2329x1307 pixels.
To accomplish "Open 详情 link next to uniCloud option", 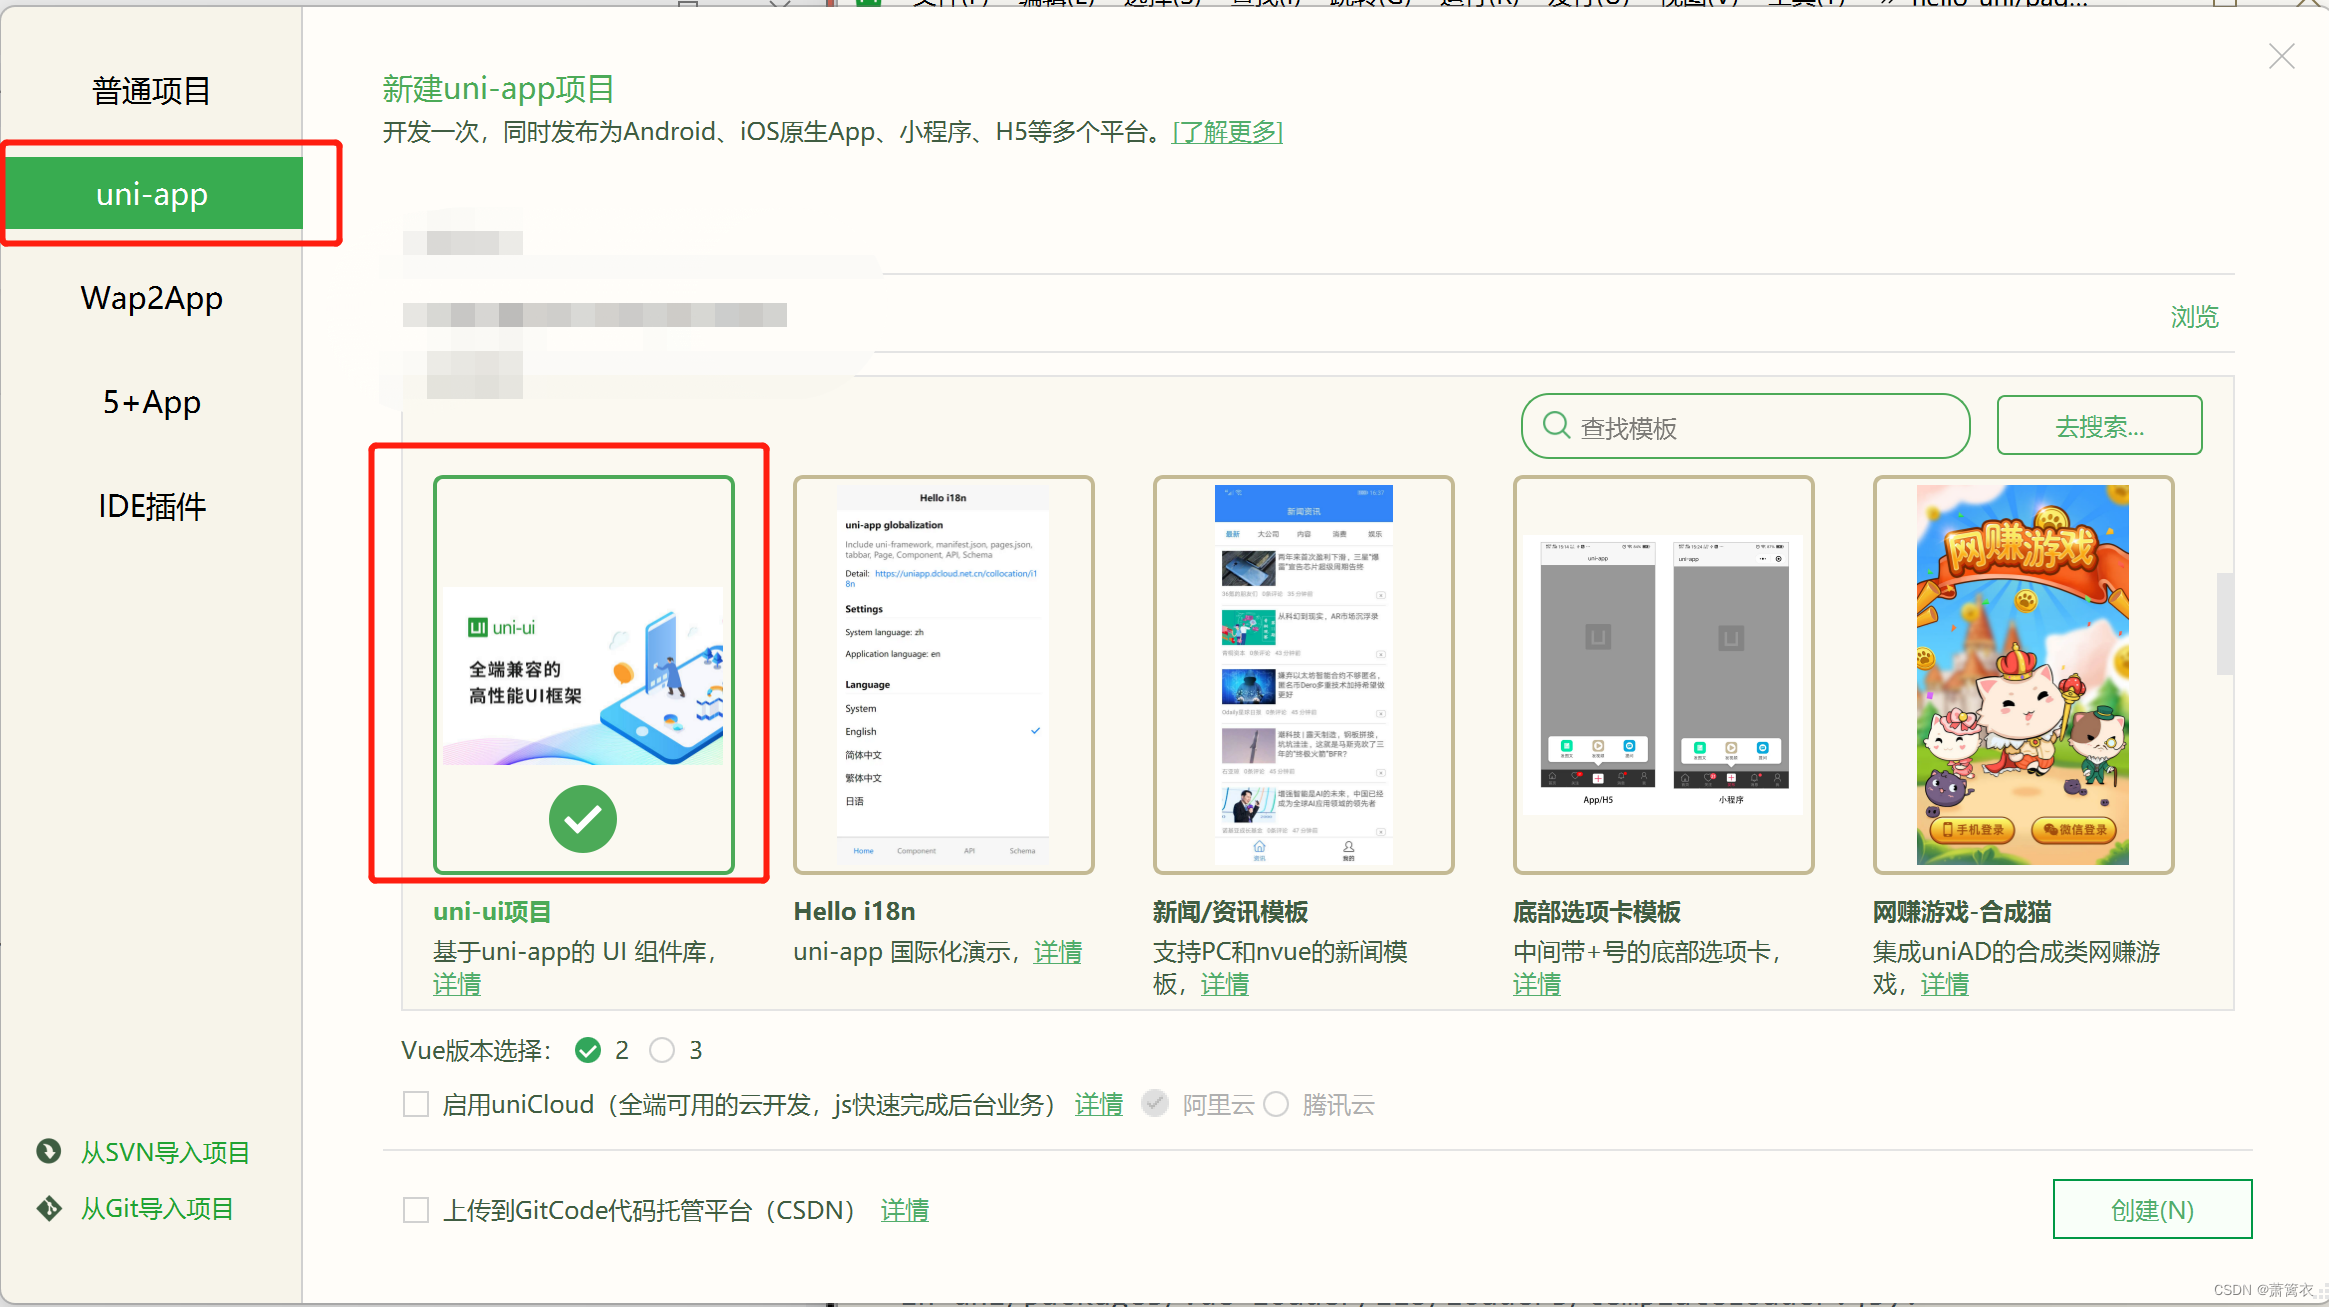I will tap(1099, 1104).
